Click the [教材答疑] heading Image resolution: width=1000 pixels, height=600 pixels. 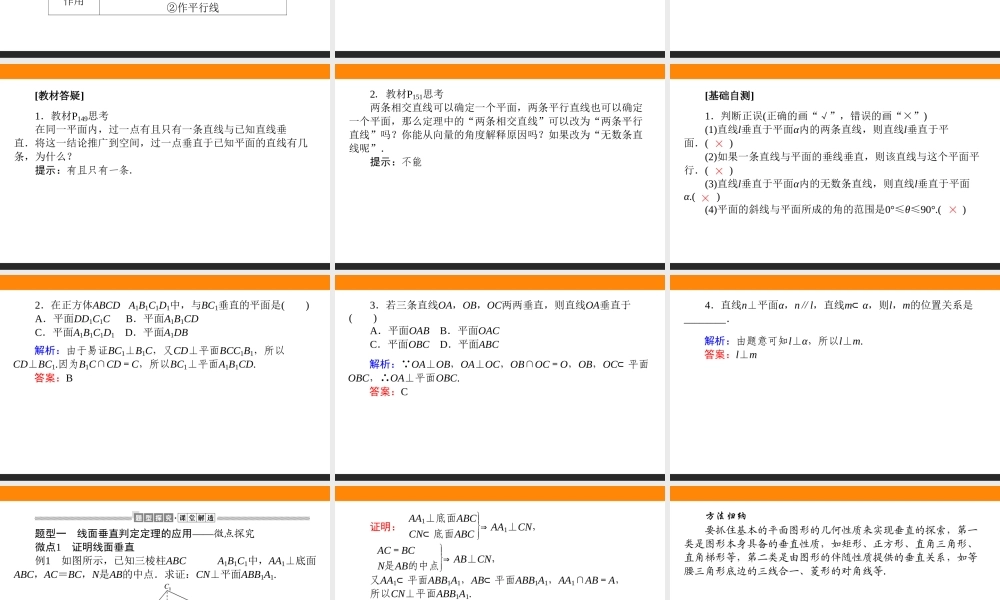click(x=59, y=96)
